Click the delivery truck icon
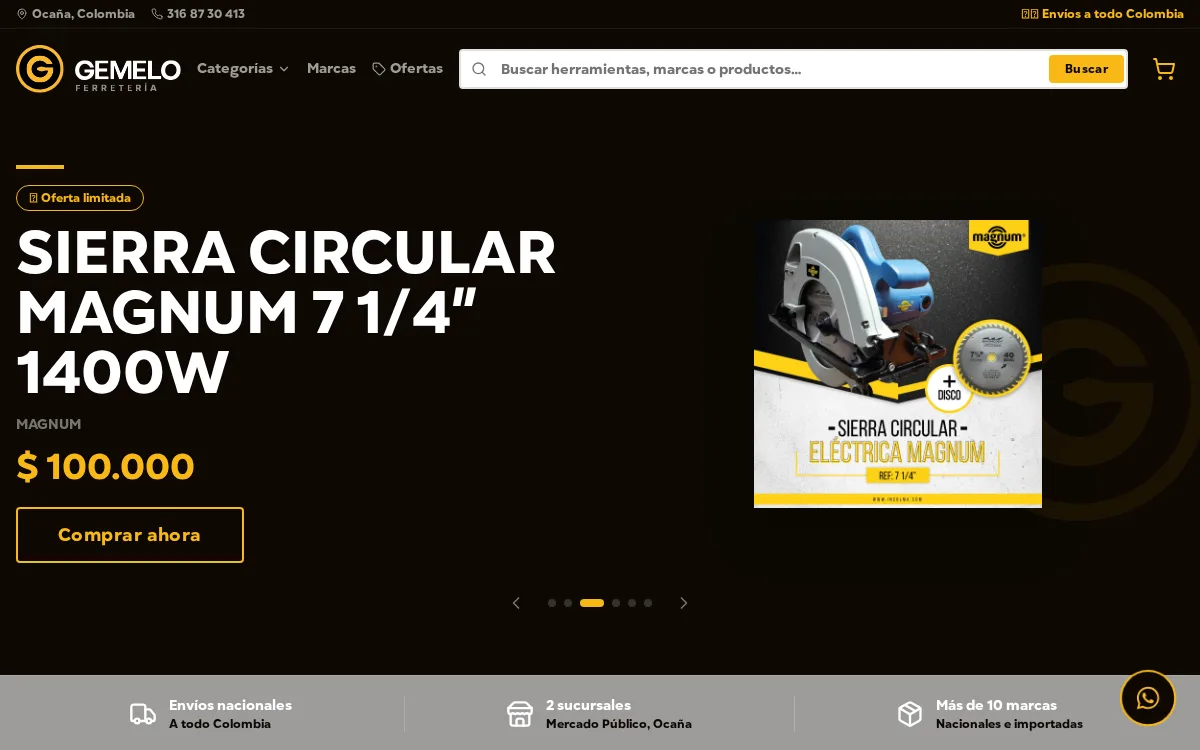Image resolution: width=1200 pixels, height=750 pixels. point(143,714)
